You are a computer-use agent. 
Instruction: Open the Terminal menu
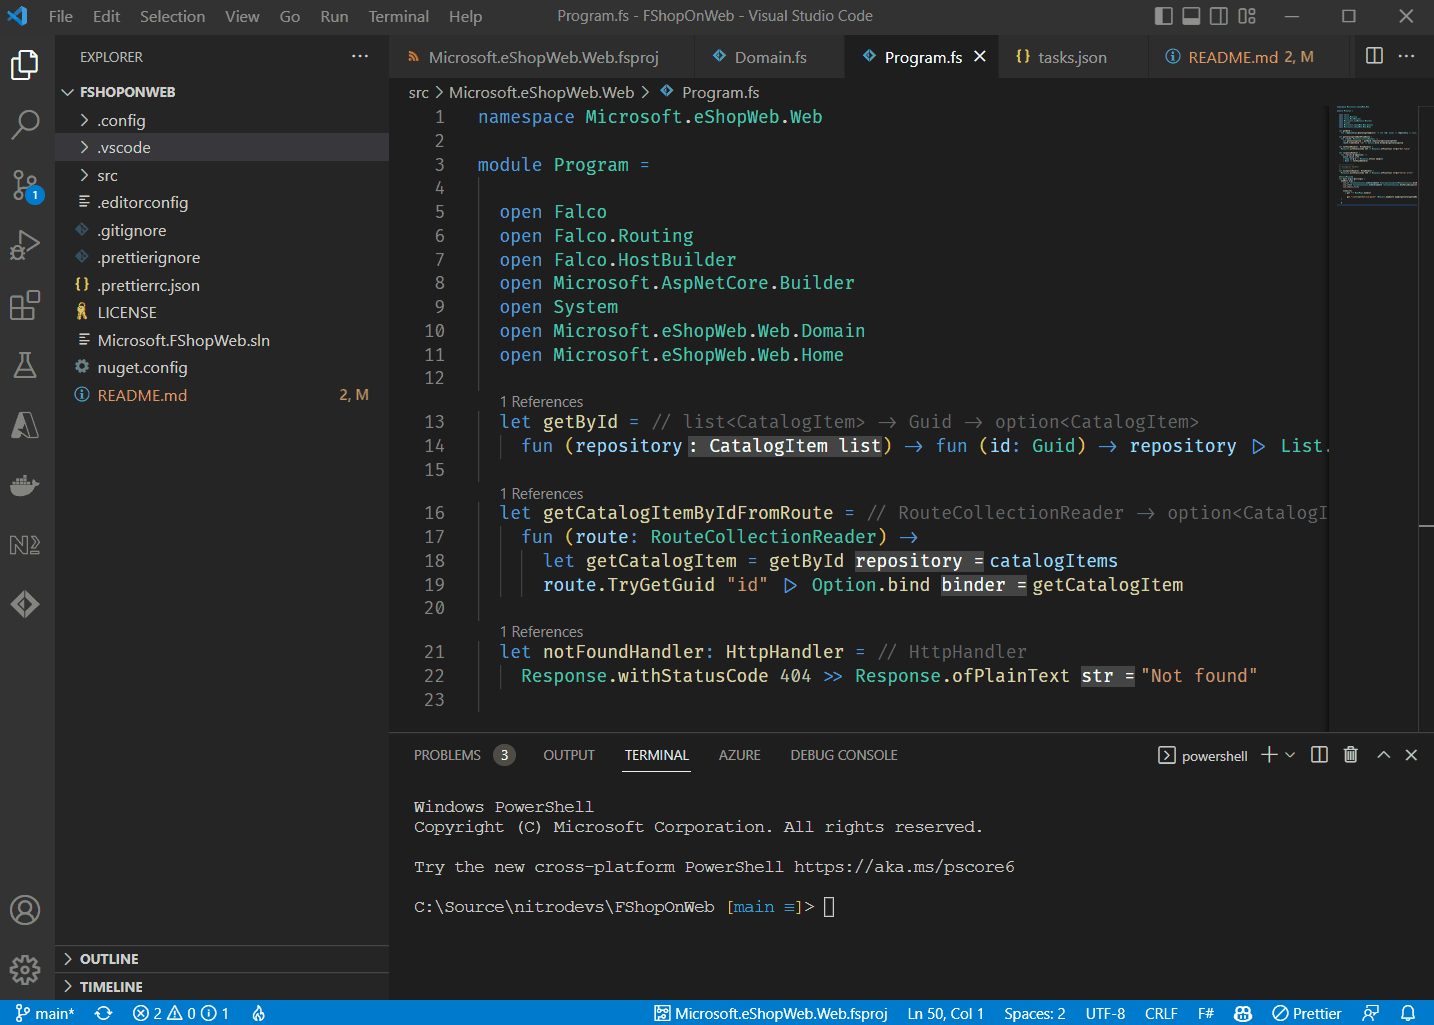(x=398, y=16)
